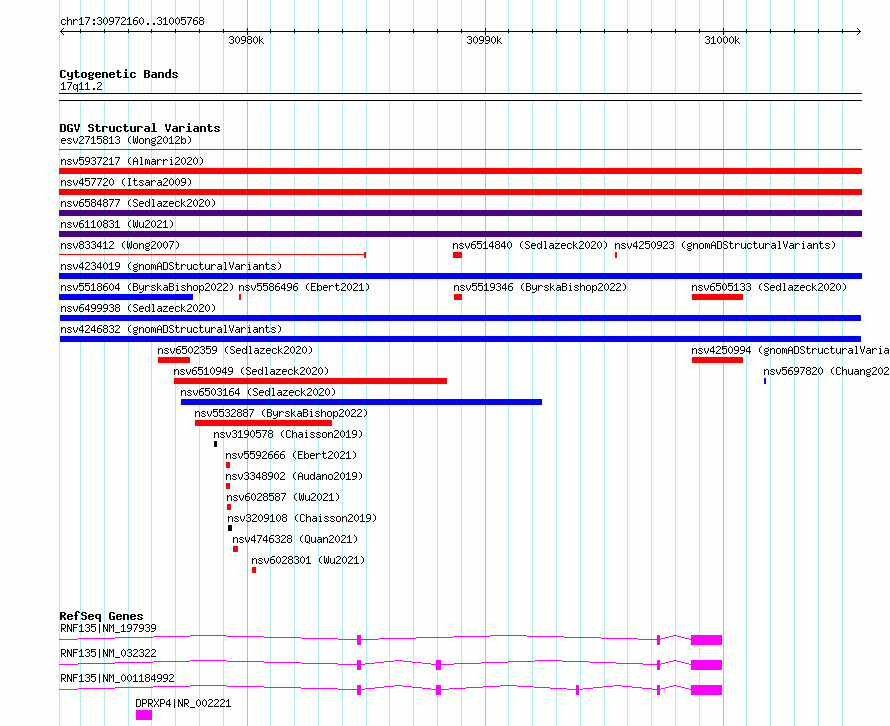
Task: Click RNF135|NM_032322 transcript label
Action: pyautogui.click(x=108, y=653)
